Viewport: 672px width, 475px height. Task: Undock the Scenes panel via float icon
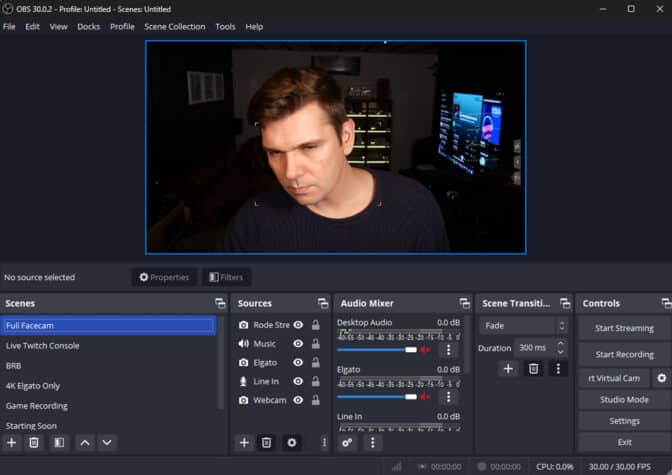point(220,303)
